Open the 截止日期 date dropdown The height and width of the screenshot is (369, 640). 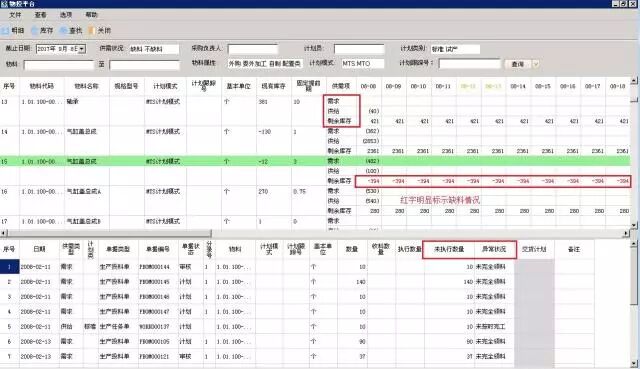[82, 49]
